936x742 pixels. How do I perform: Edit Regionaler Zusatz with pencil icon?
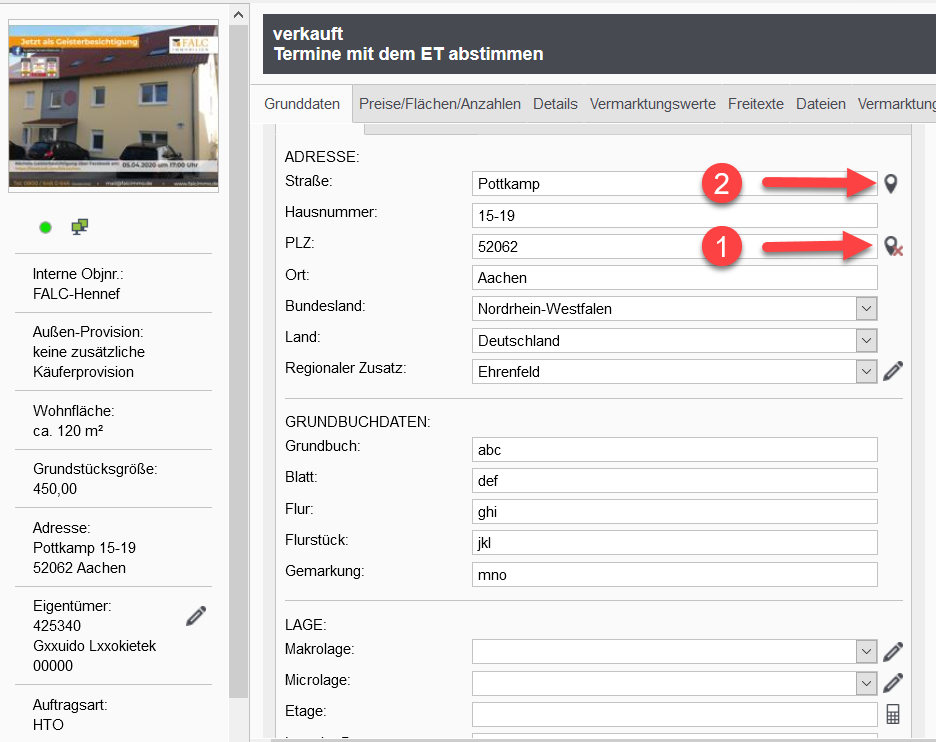pyautogui.click(x=893, y=371)
